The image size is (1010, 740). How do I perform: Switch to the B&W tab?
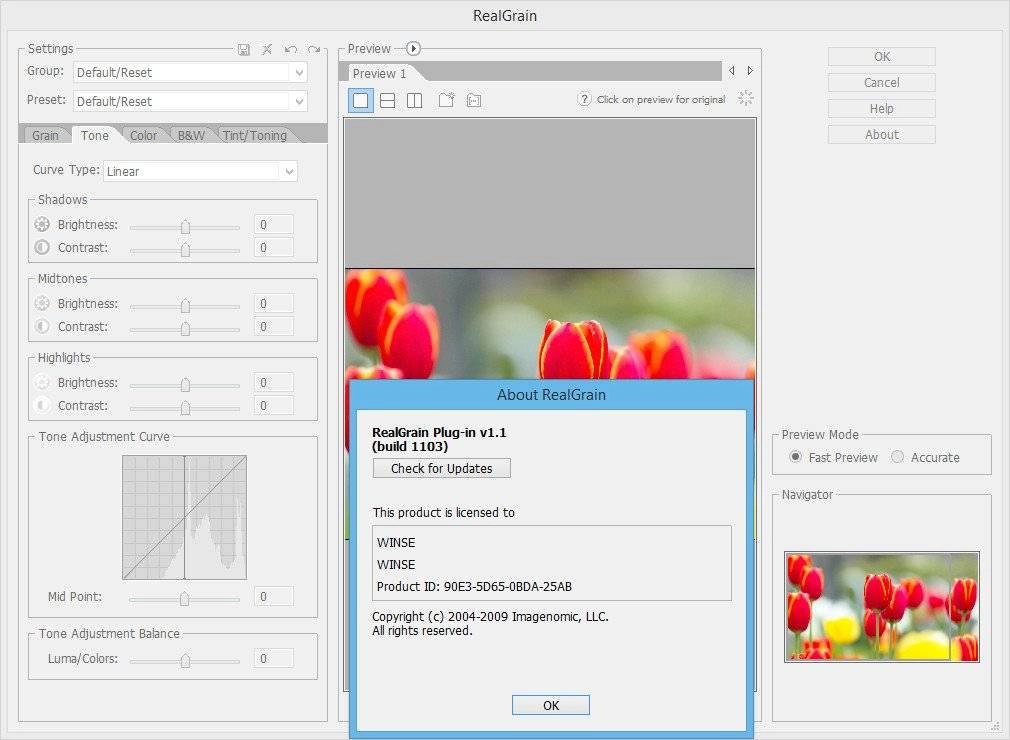pyautogui.click(x=191, y=135)
